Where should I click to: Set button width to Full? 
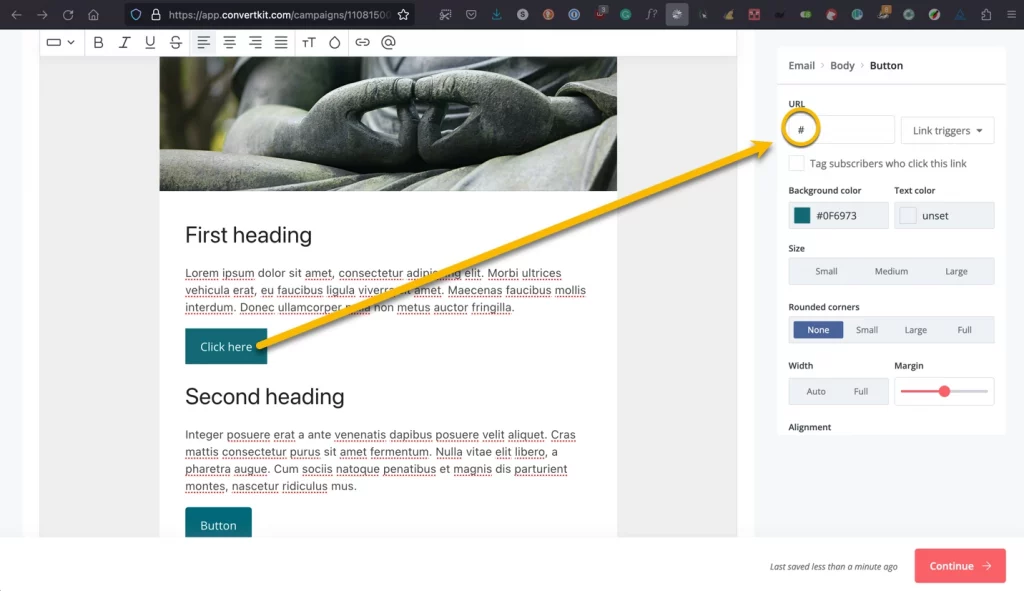tap(860, 391)
